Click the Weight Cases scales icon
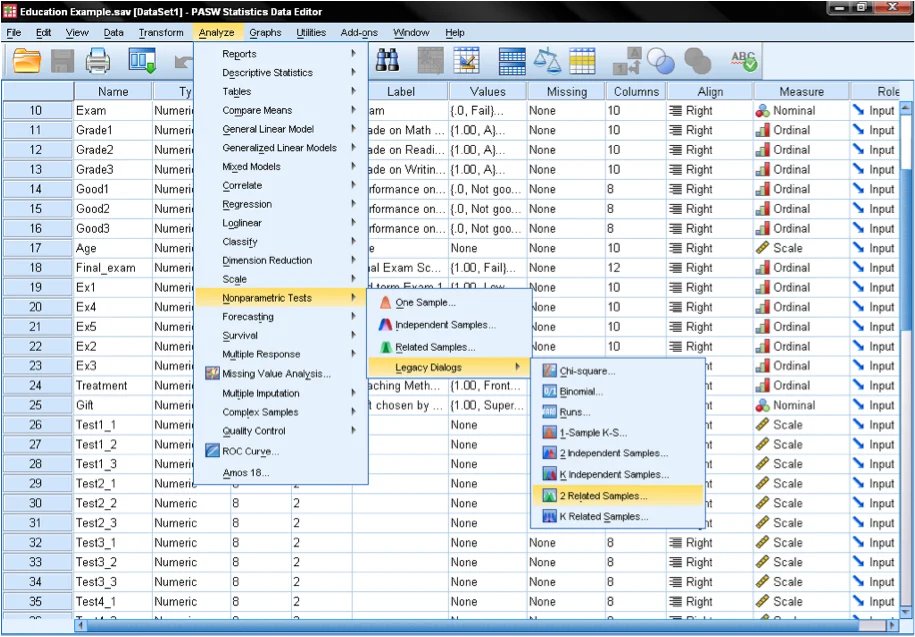This screenshot has height=637, width=915. [x=547, y=61]
